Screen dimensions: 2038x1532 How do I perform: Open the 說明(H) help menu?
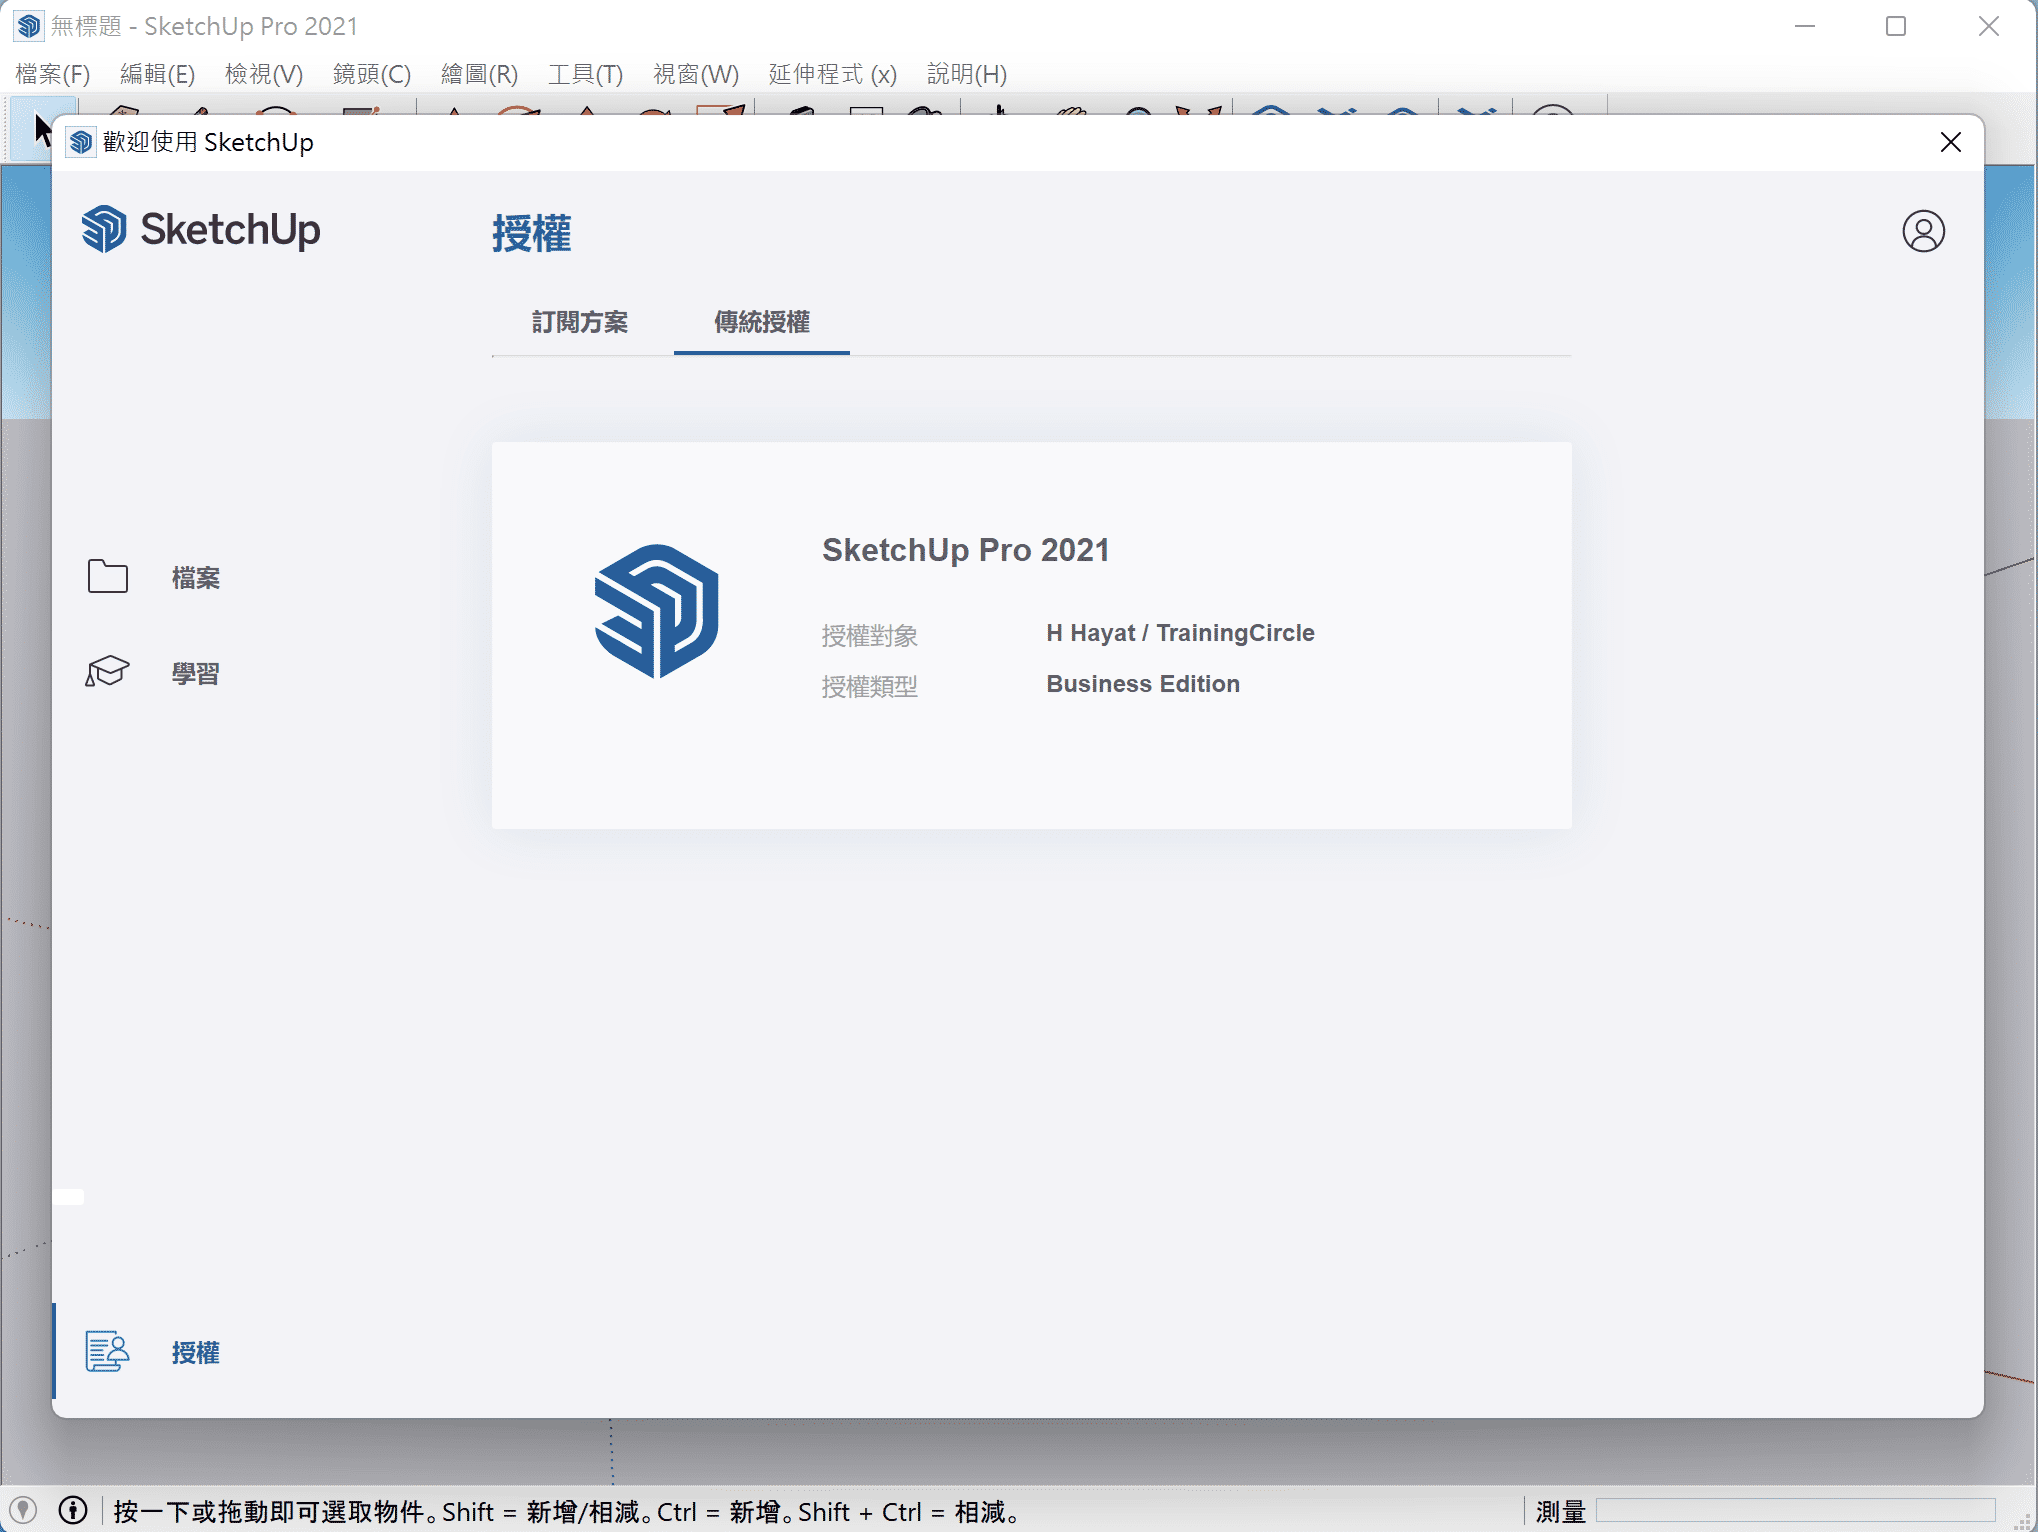[x=966, y=74]
